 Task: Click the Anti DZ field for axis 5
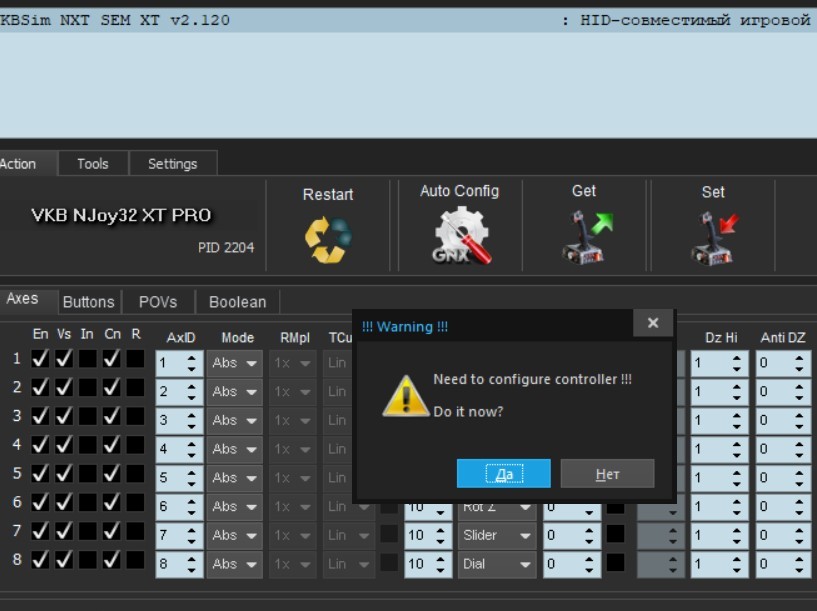[x=783, y=478]
